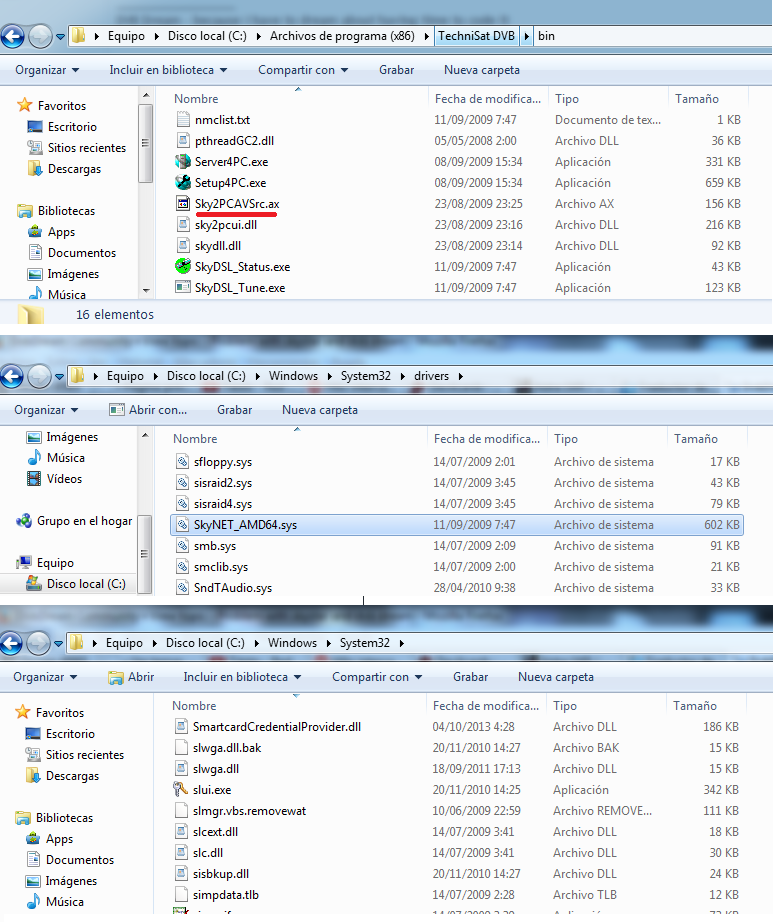Click the SmartcardCredentialProvider.dll icon

click(x=181, y=726)
